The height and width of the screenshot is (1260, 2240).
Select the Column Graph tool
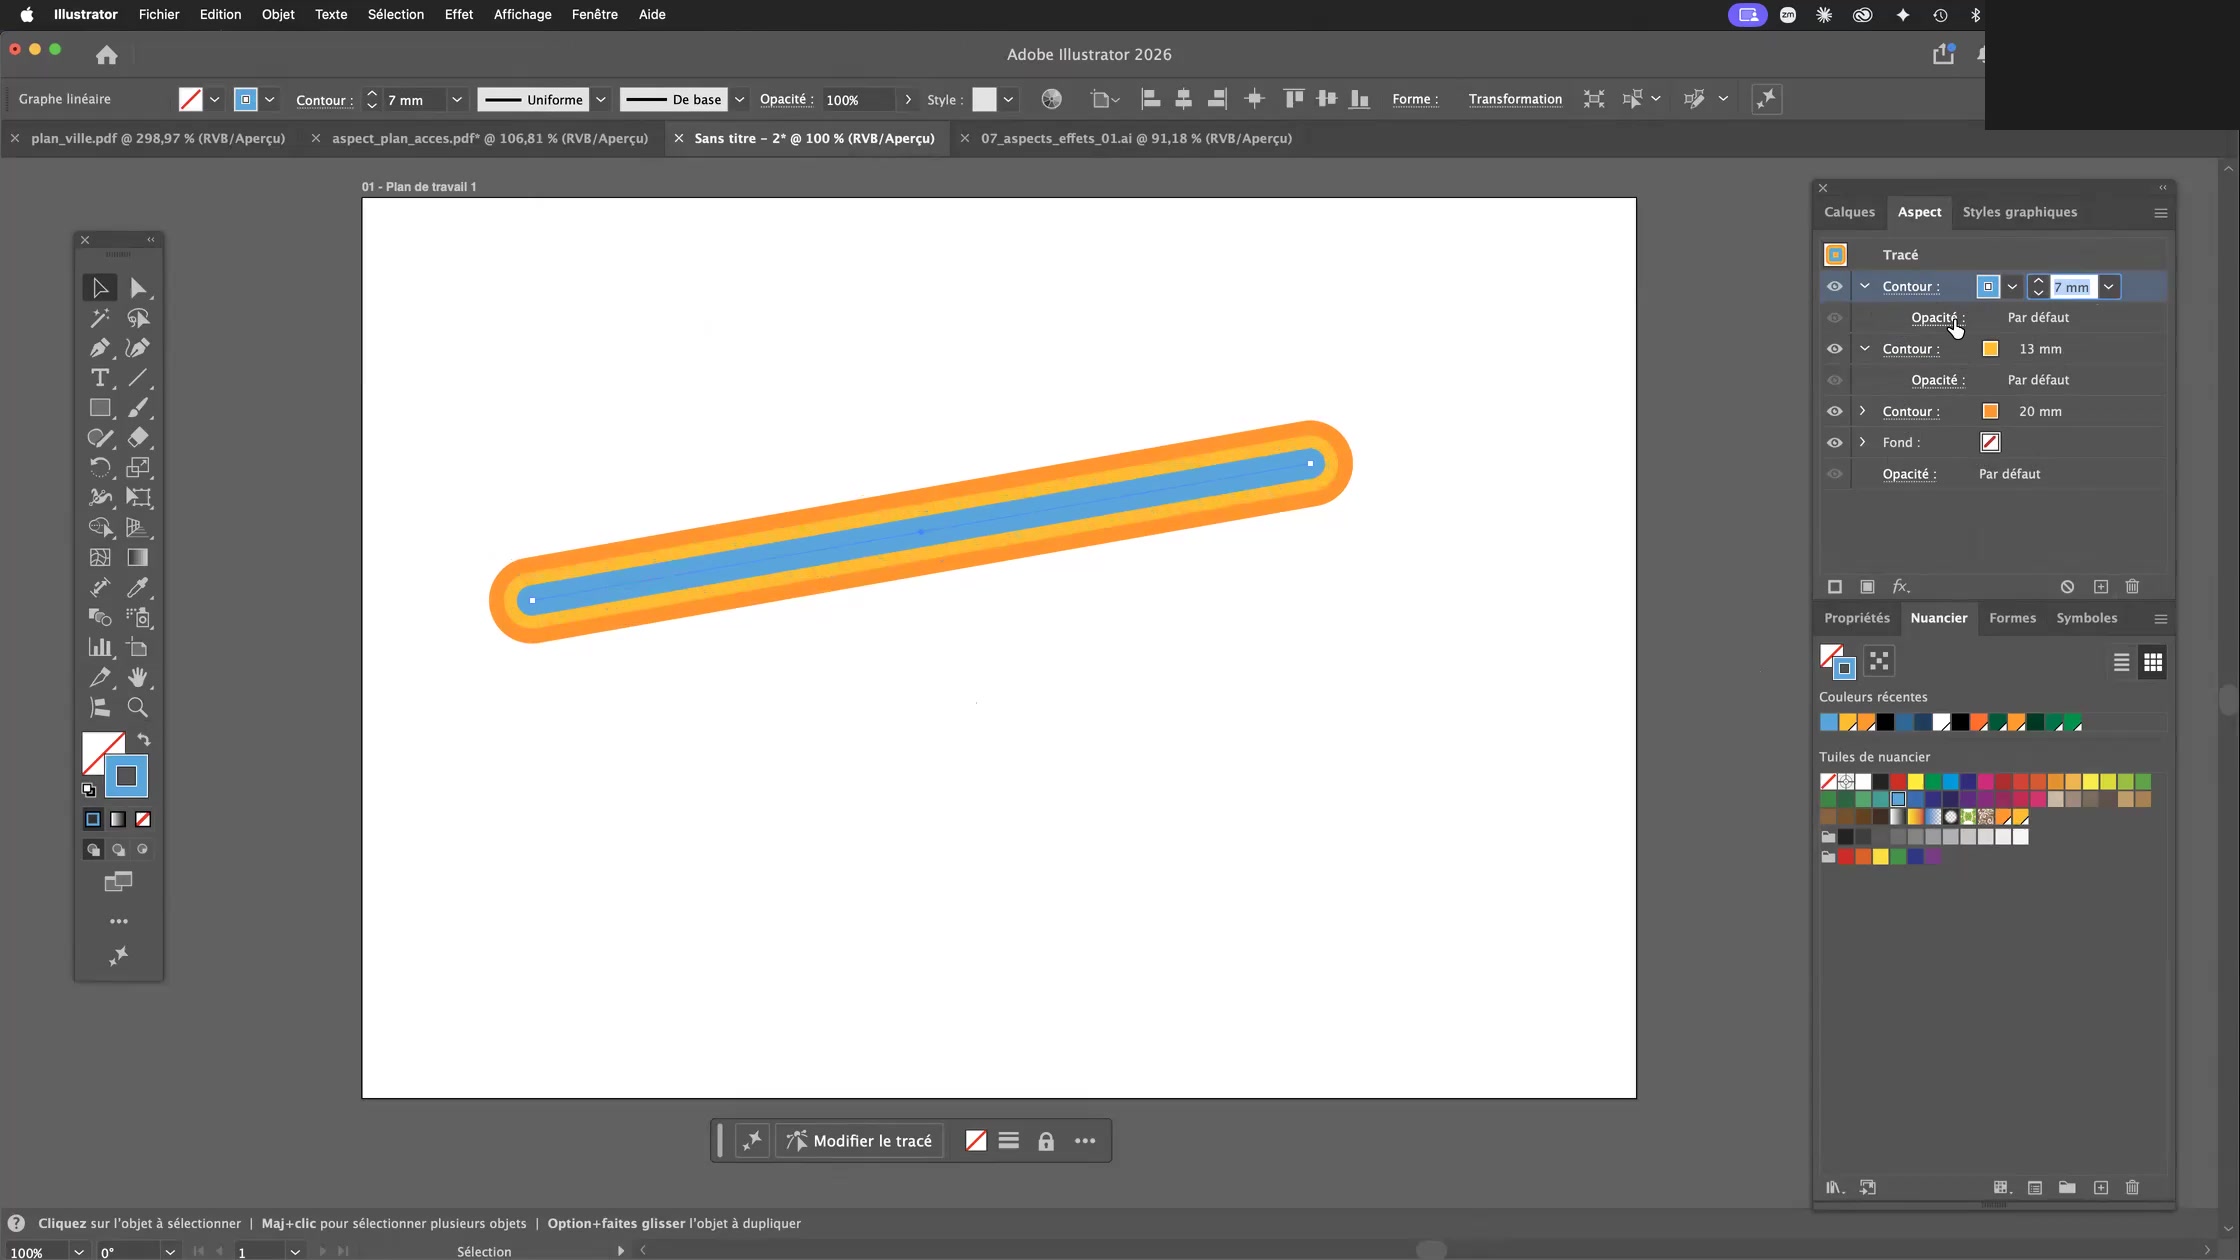pyautogui.click(x=100, y=647)
